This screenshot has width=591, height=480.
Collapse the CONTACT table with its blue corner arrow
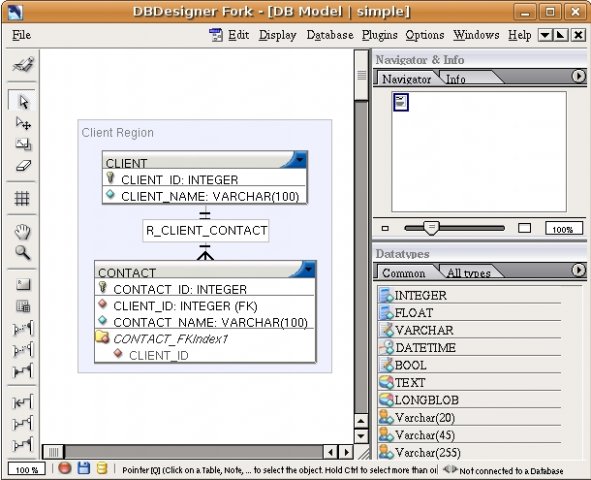[308, 269]
